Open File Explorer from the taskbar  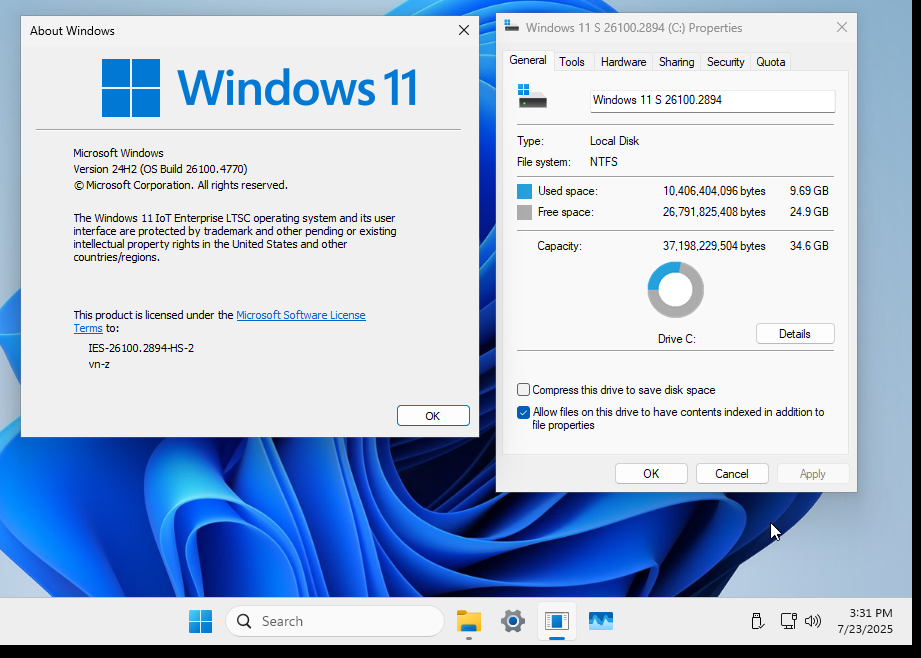tap(469, 621)
